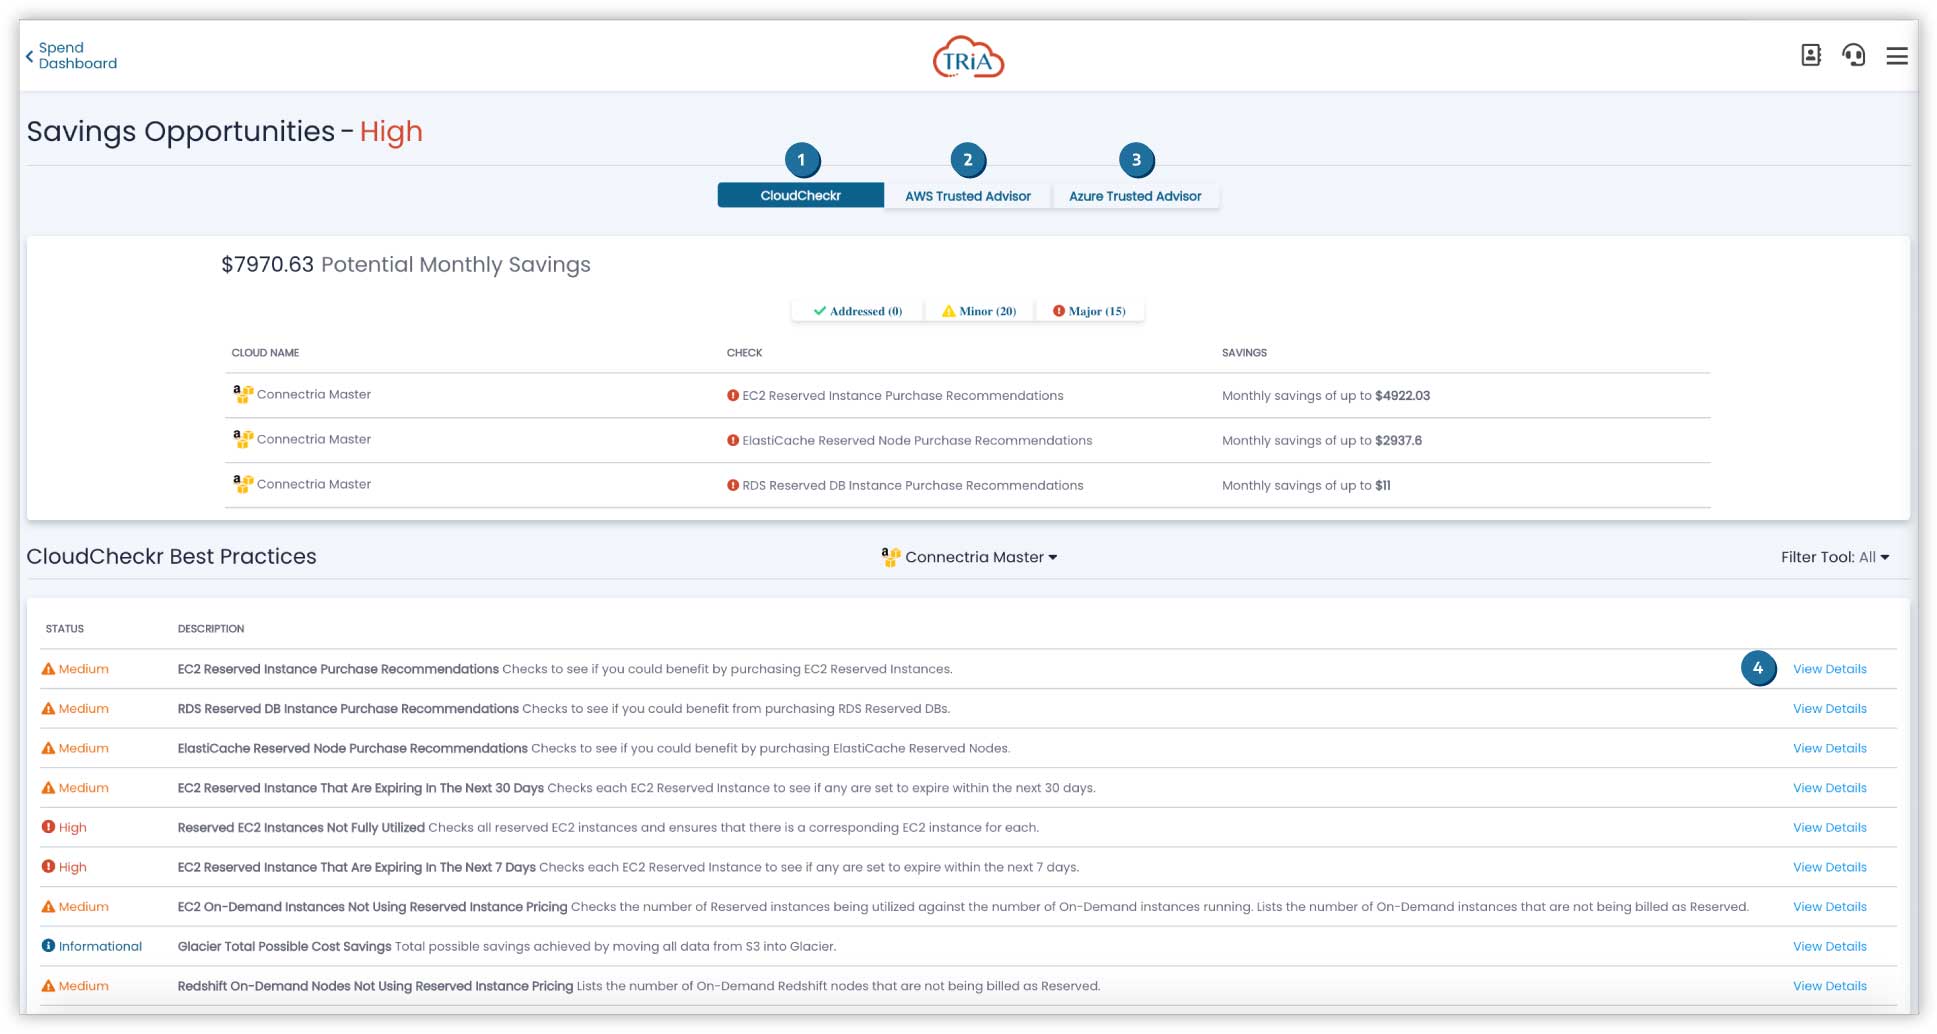View Details for Glacier Total Possible Cost Savings

1829,946
